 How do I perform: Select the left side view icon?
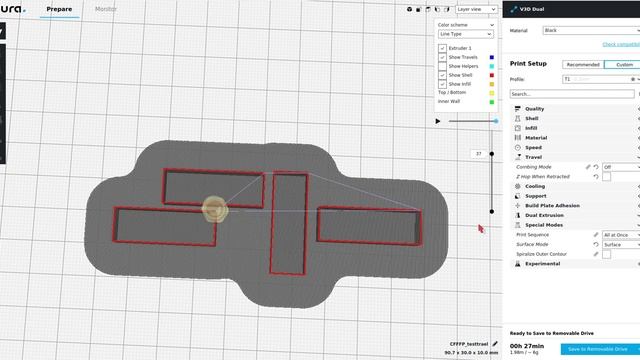pyautogui.click(x=437, y=9)
